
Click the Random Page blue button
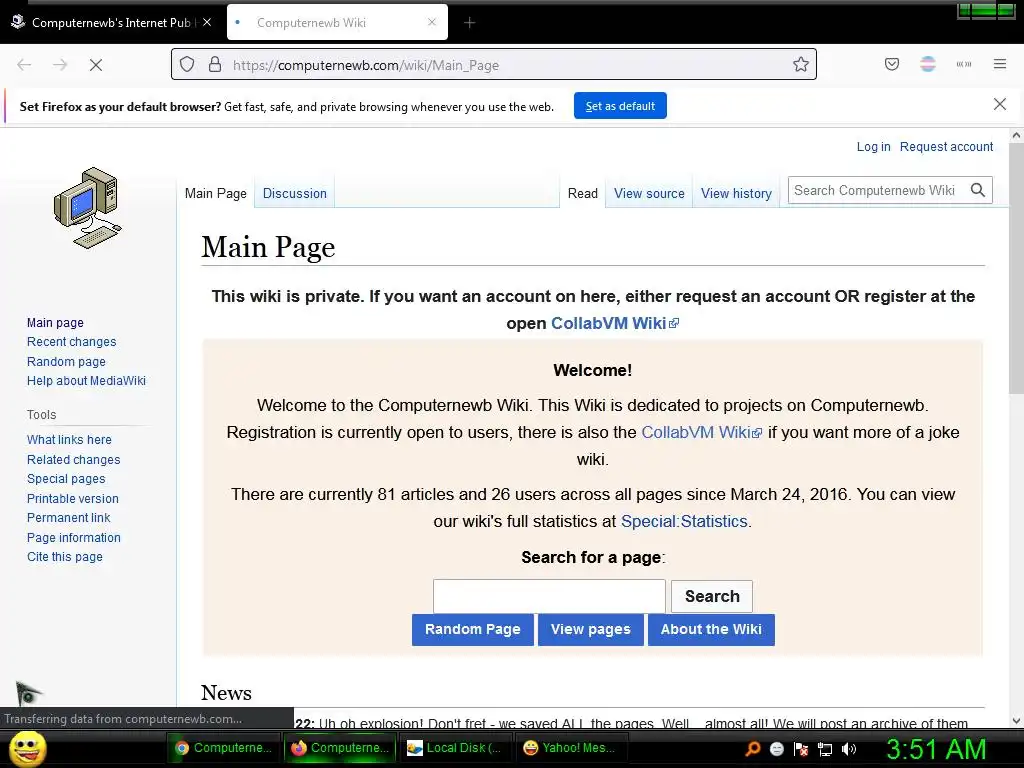[x=473, y=630]
